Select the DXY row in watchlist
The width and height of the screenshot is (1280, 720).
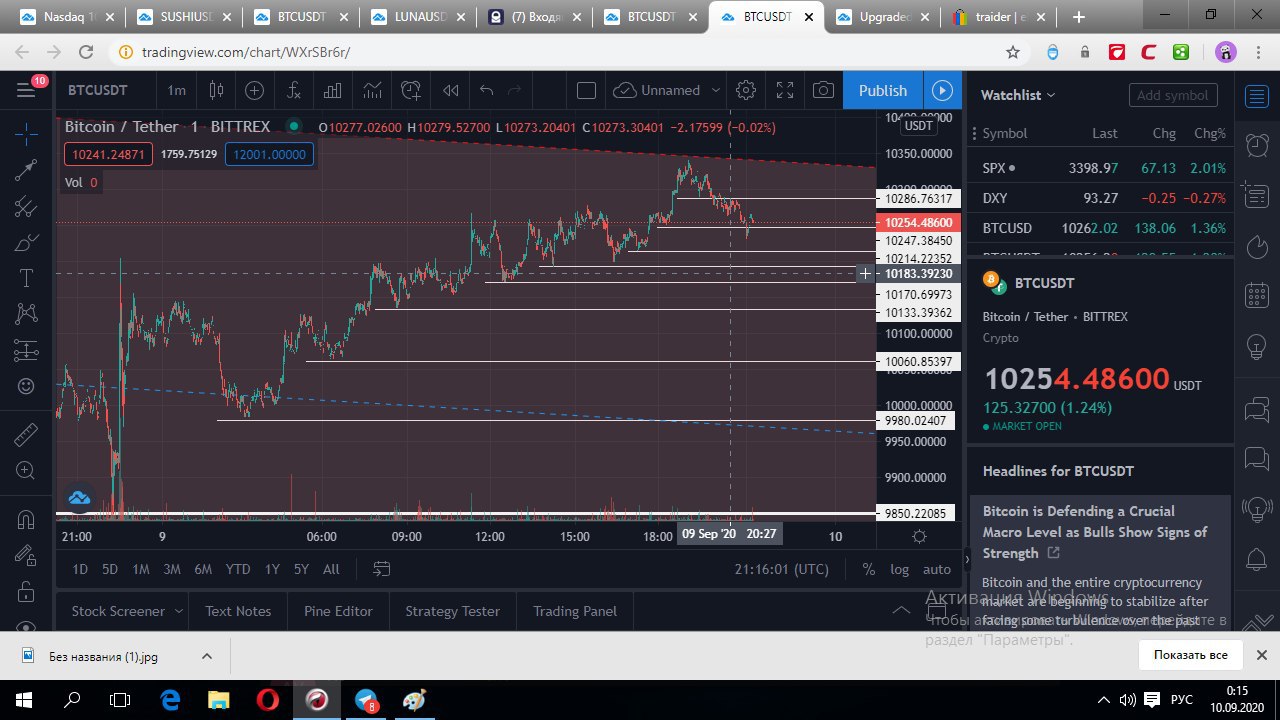pyautogui.click(x=1100, y=198)
